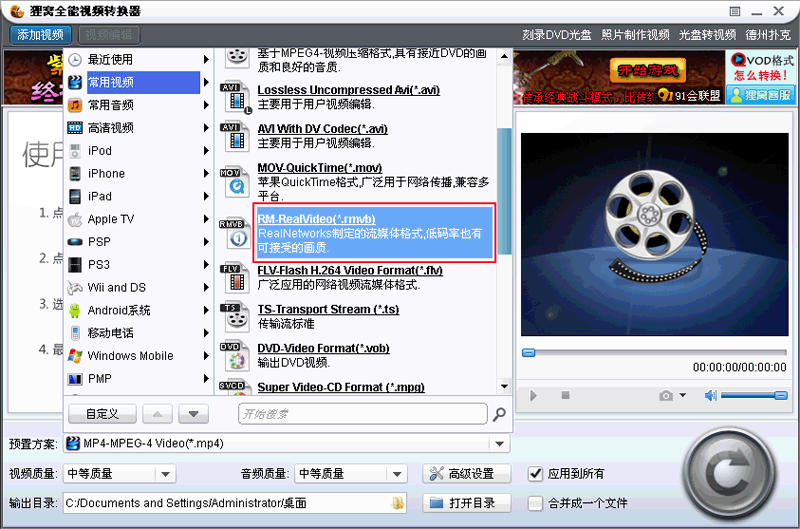This screenshot has width=800, height=529.
Task: Click the stop button in preview panel
Action: 565,395
